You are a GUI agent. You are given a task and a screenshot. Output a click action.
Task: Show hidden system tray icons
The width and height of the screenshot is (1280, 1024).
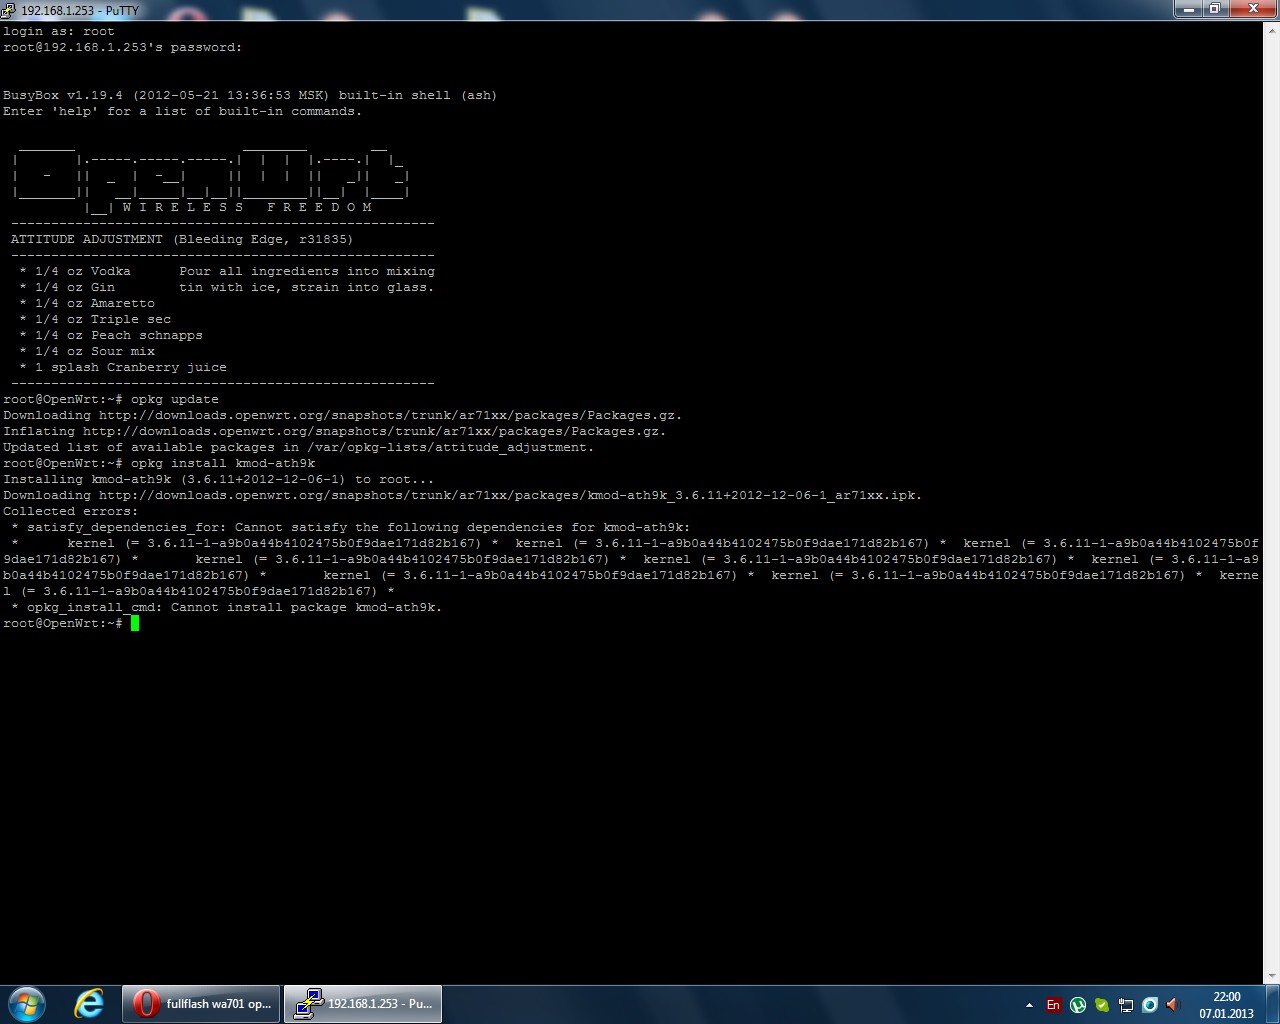click(1029, 1005)
